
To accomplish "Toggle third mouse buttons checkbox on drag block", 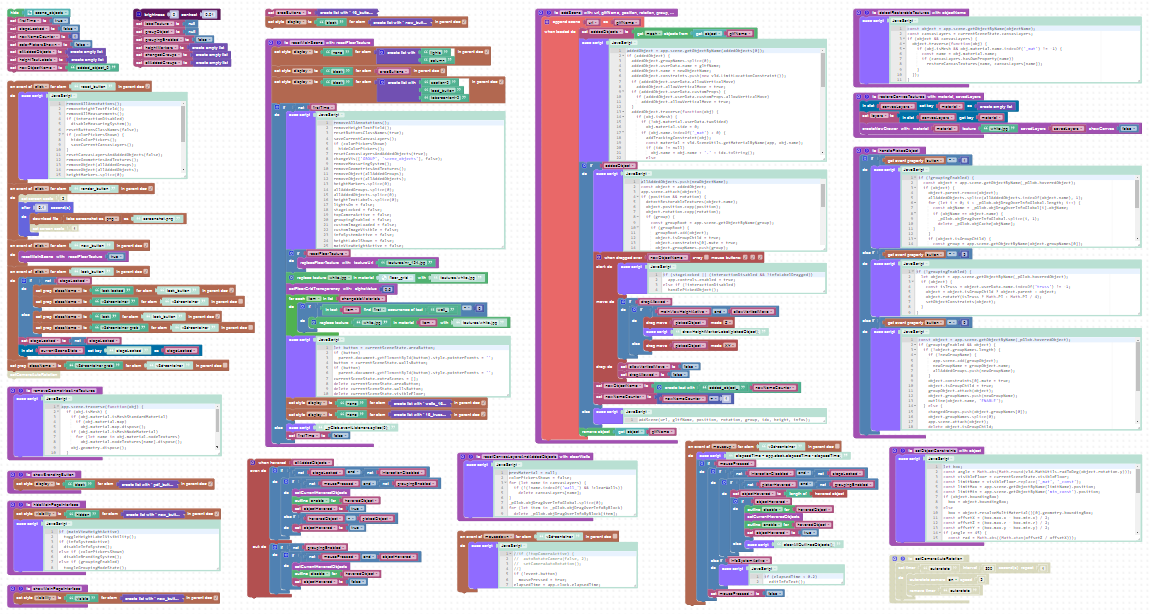I will point(760,257).
